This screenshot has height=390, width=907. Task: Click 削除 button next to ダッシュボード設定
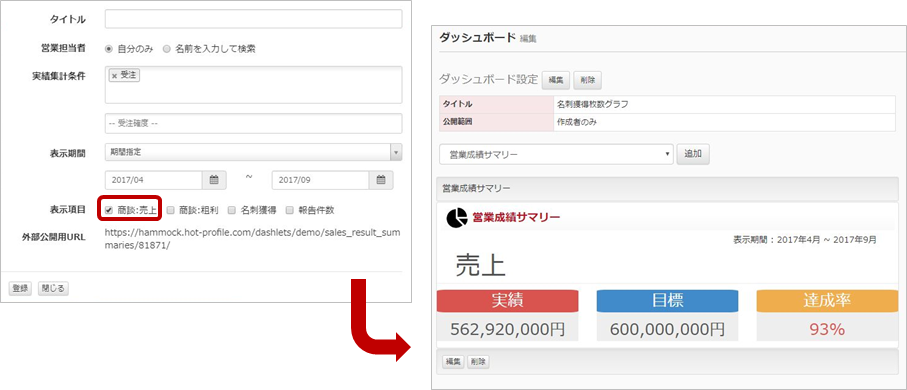tap(588, 80)
